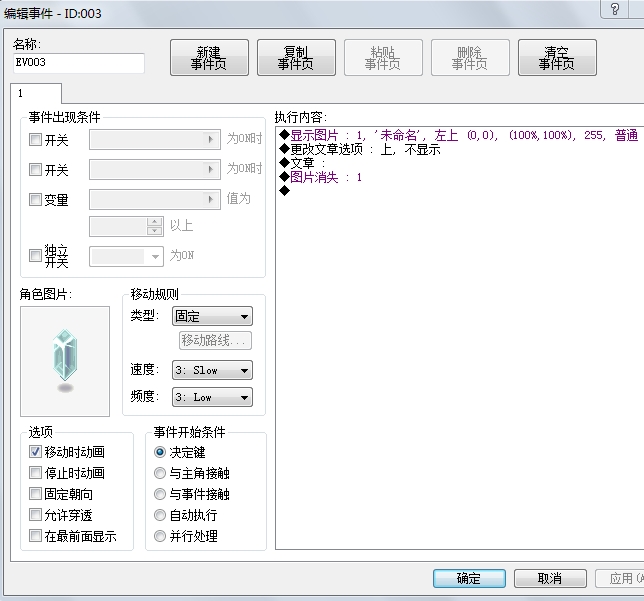
Task: Select the 自动执行 trigger radio button
Action: click(160, 515)
